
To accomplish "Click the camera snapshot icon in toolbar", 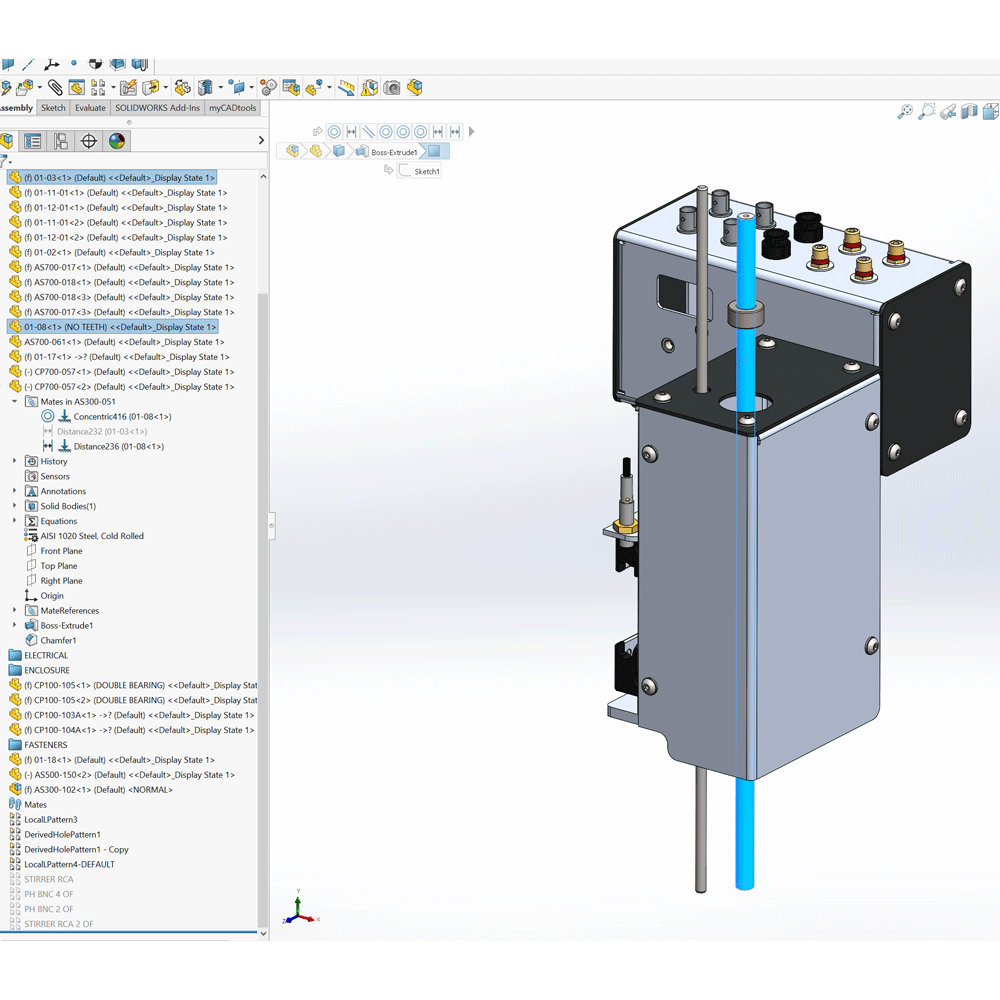I will [392, 88].
